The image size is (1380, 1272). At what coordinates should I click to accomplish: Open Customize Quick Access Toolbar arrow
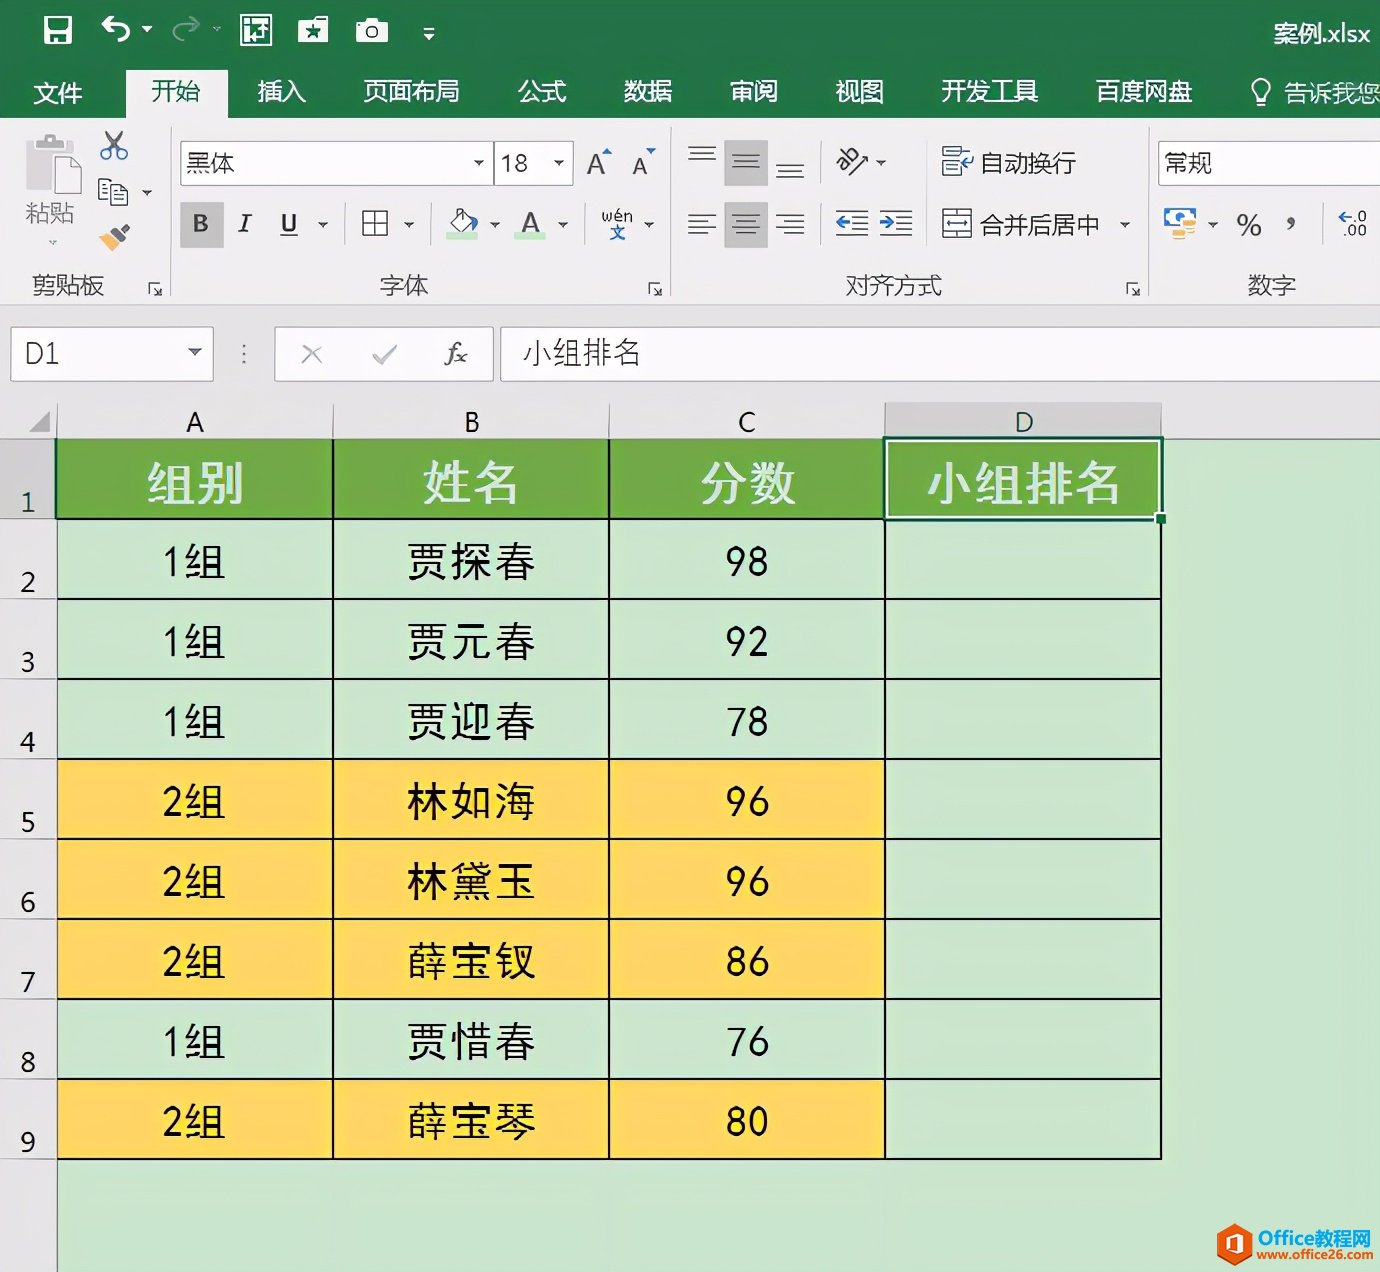(x=429, y=34)
